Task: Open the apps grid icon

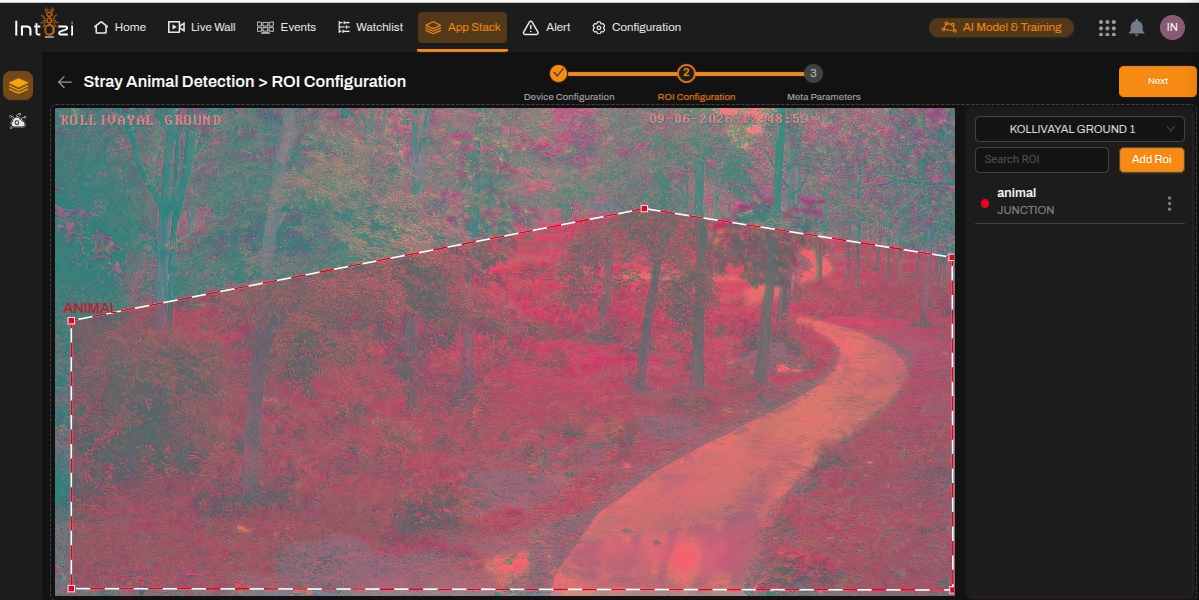Action: (x=1106, y=28)
